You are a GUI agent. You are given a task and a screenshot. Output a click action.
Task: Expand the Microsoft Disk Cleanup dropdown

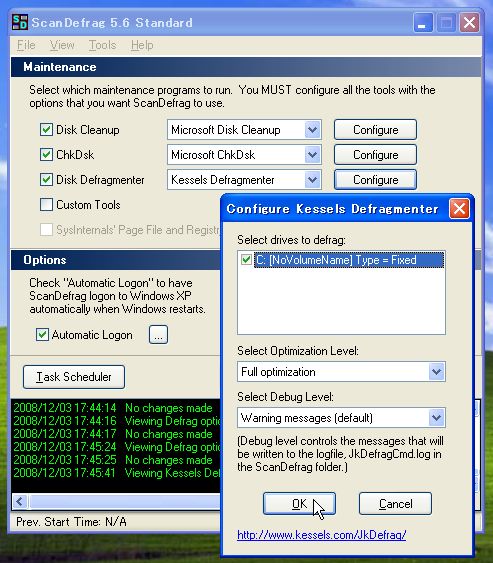pos(312,130)
